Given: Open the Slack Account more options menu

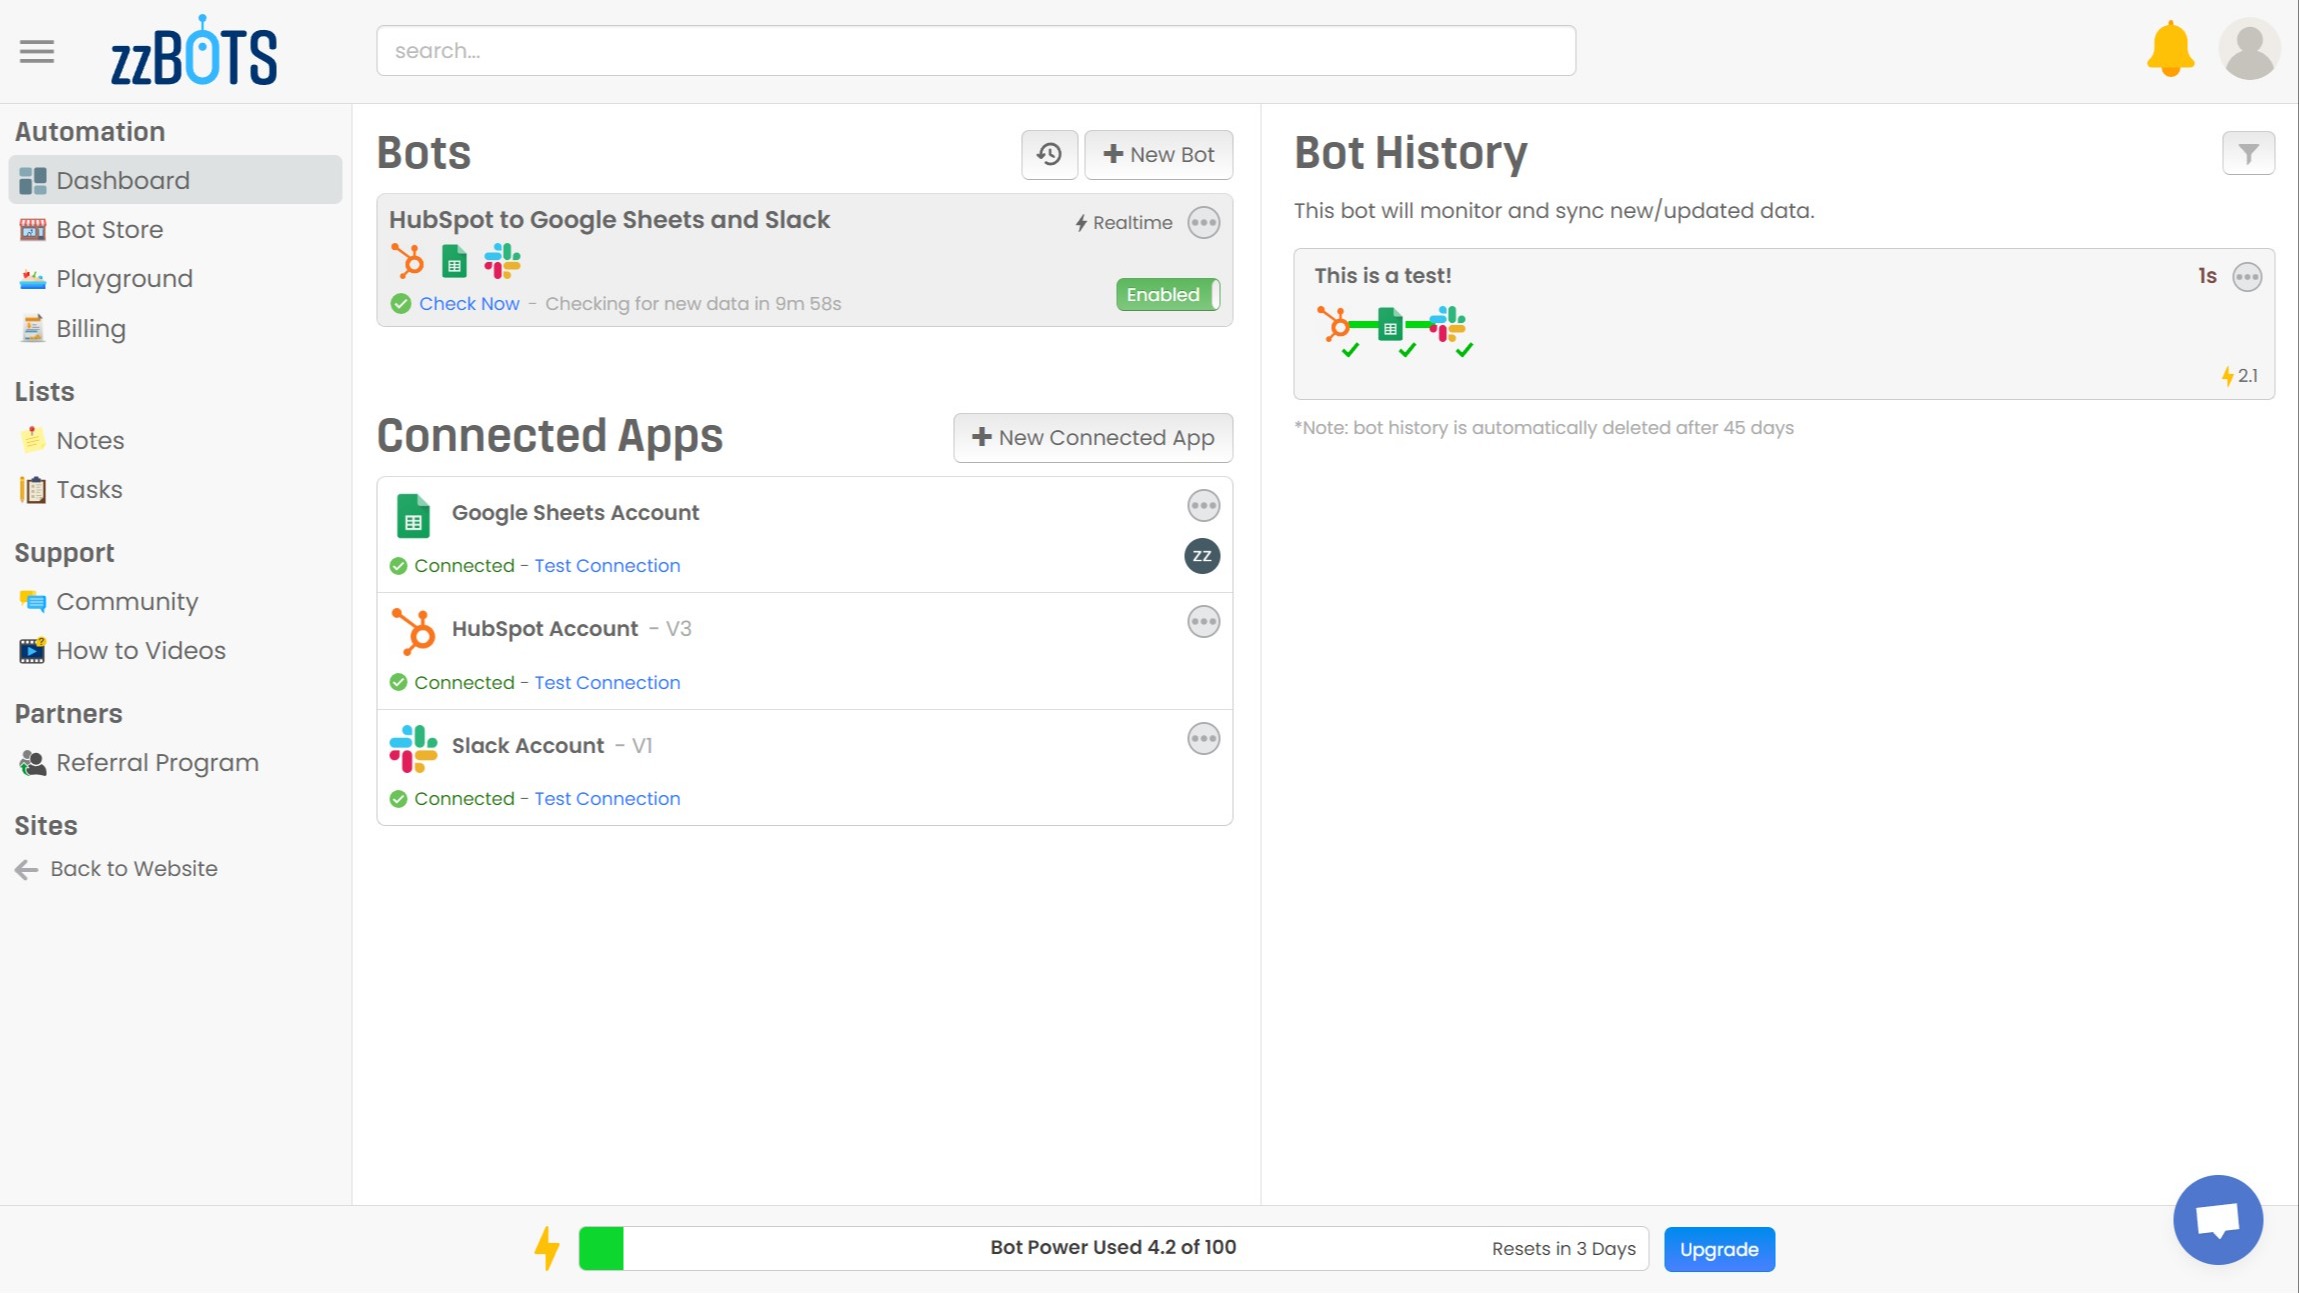Looking at the screenshot, I should click(1203, 739).
